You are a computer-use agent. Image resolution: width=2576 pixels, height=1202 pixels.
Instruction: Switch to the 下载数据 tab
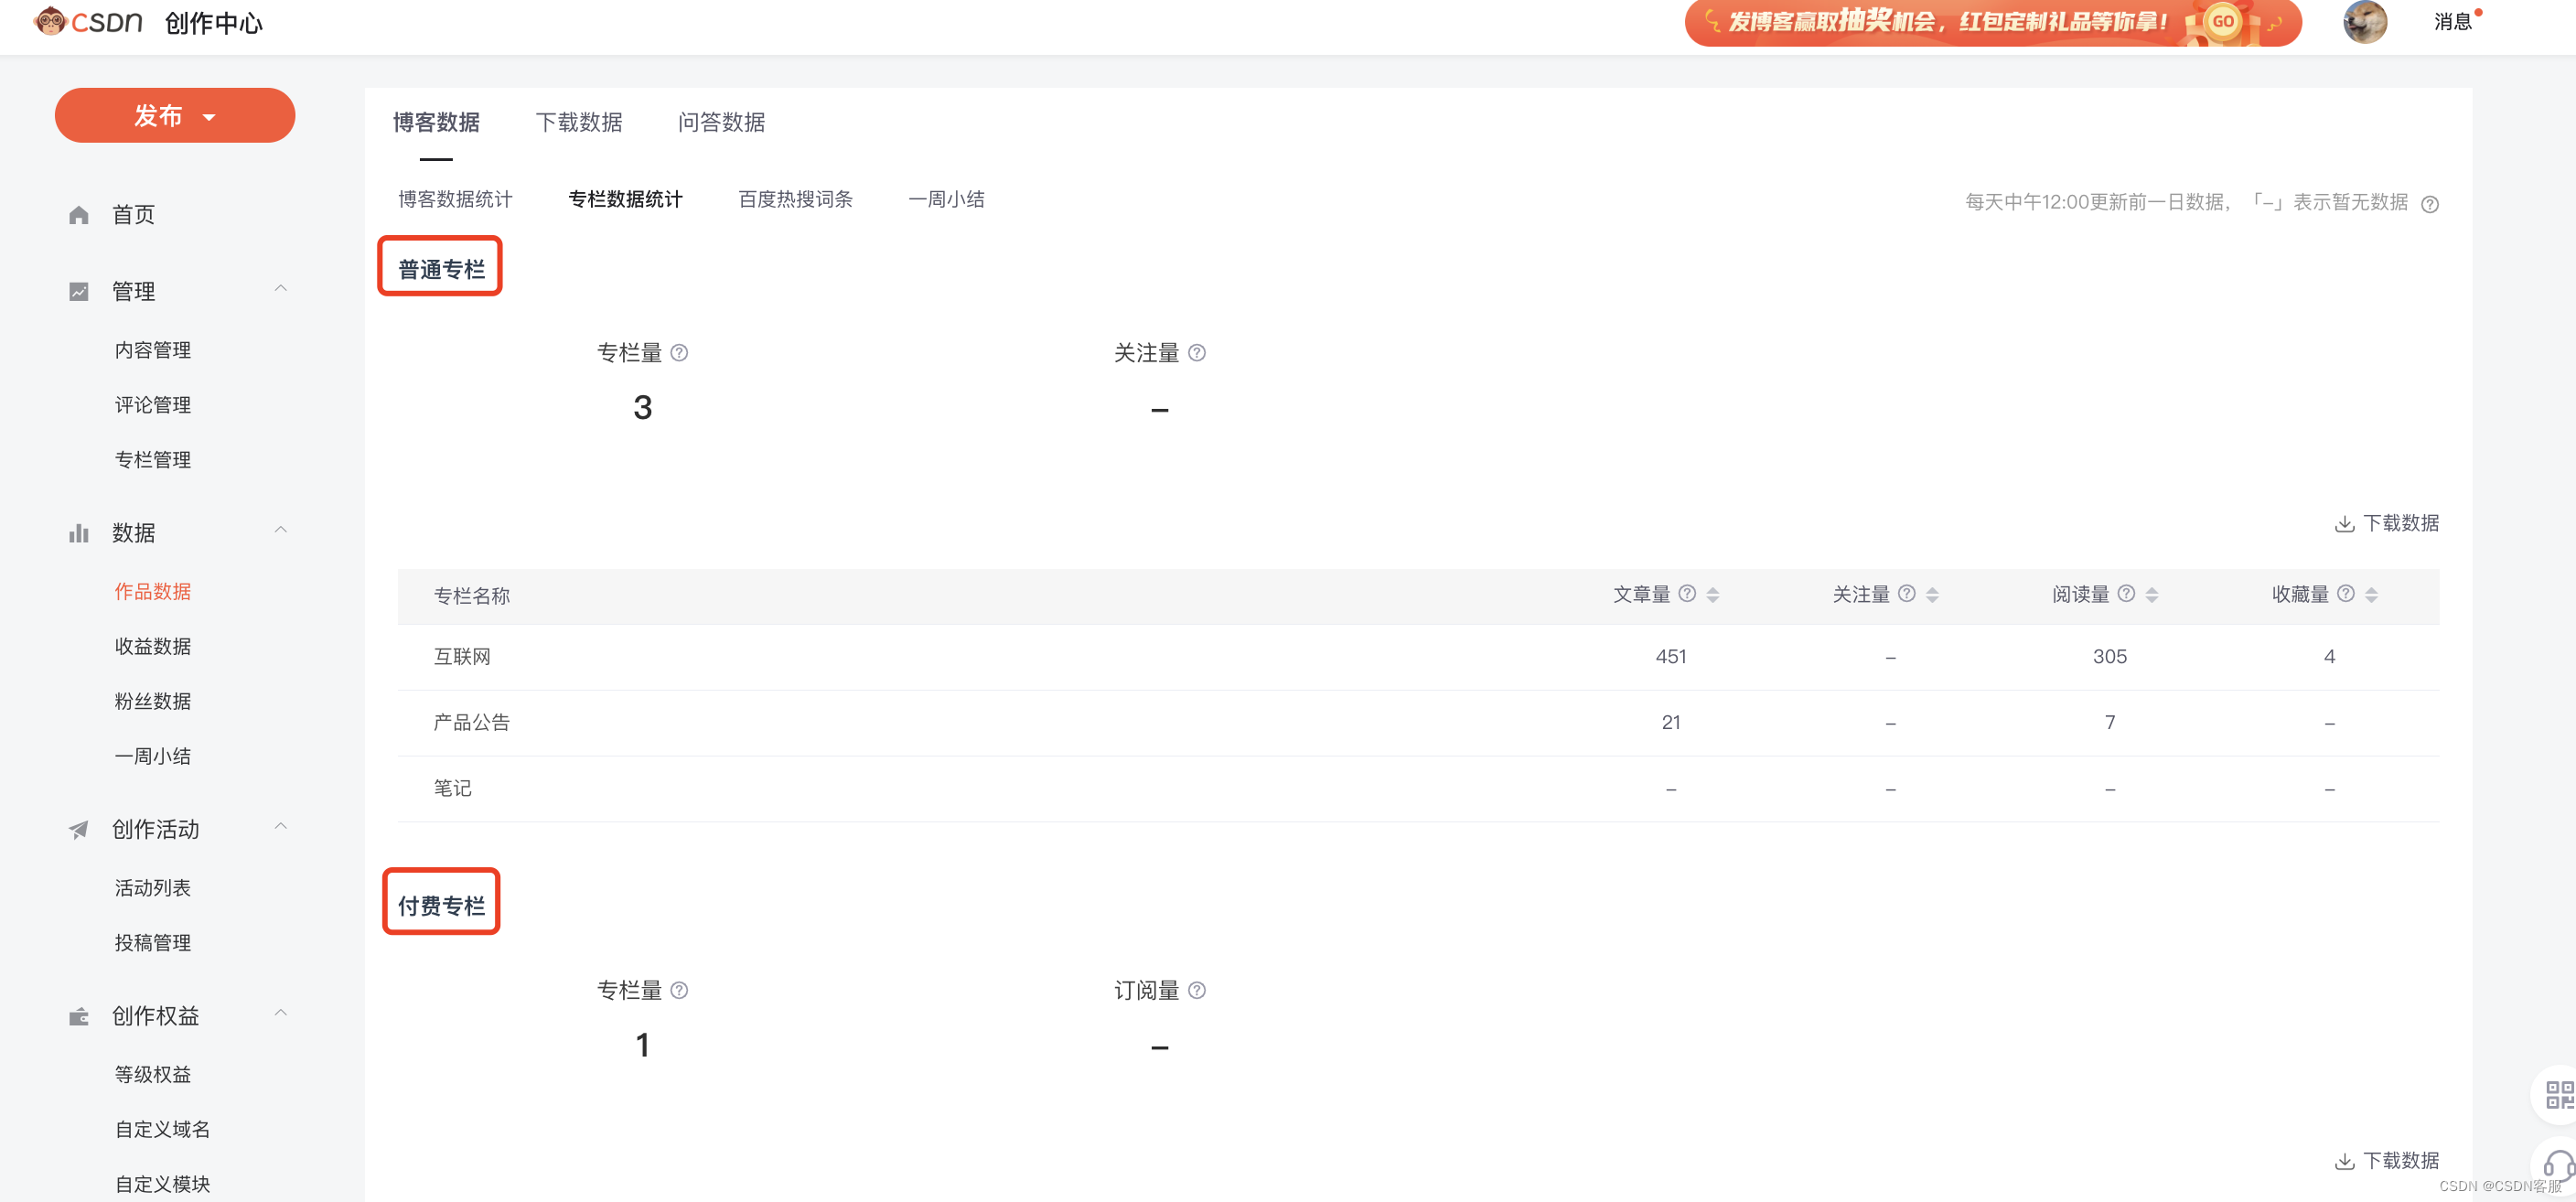coord(578,122)
